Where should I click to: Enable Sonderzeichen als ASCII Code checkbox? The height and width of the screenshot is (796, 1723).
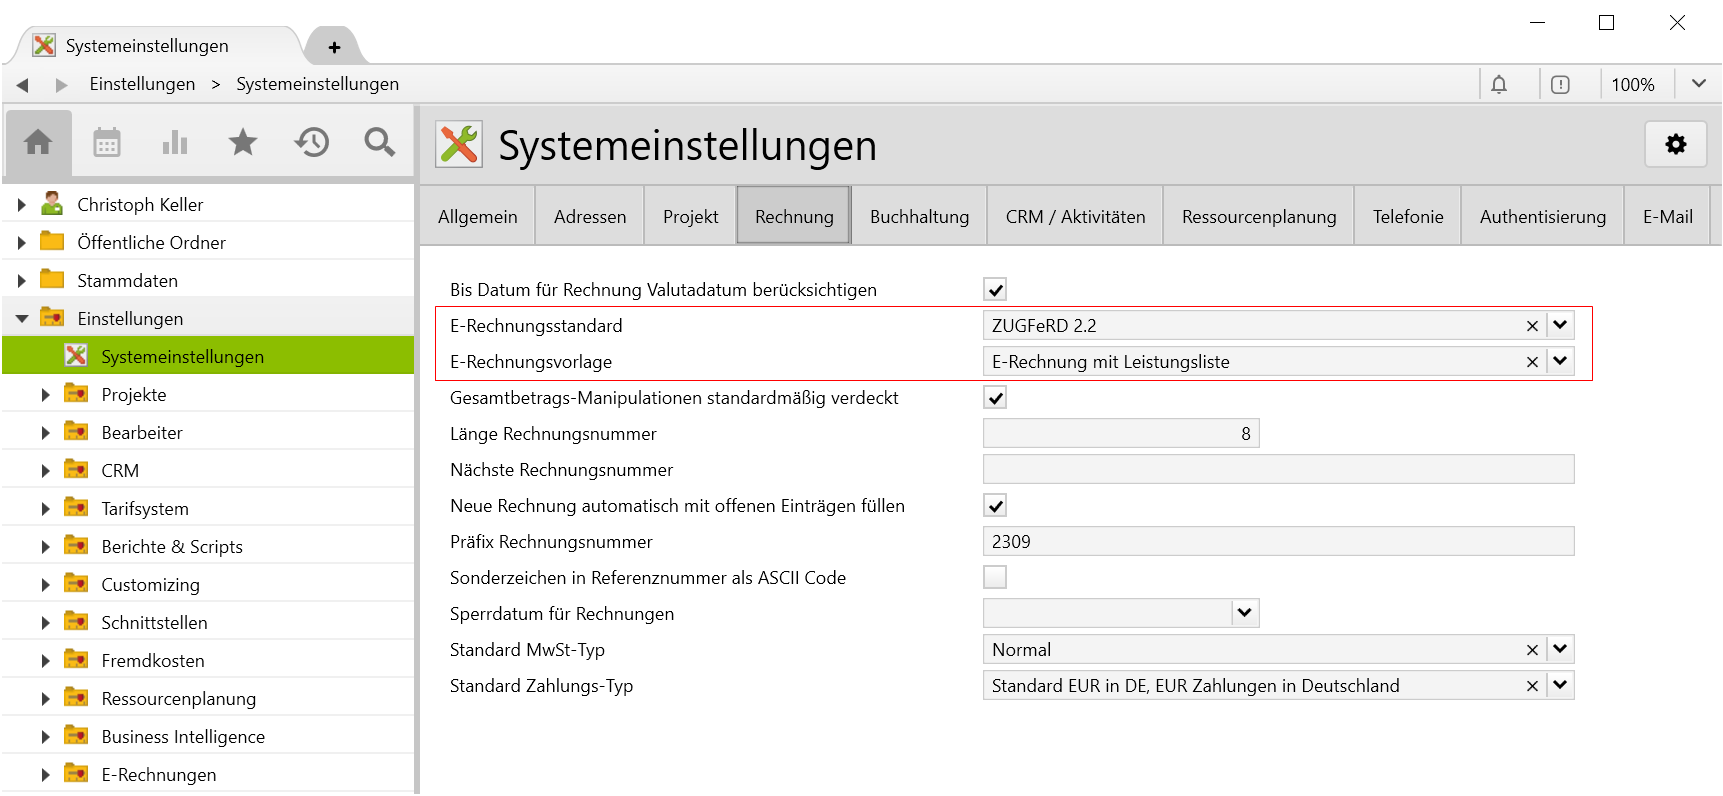click(995, 578)
